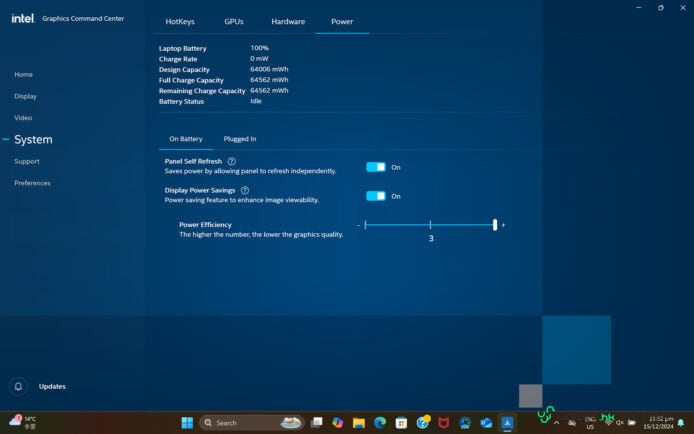Click battery icon in system tray

pos(632,423)
